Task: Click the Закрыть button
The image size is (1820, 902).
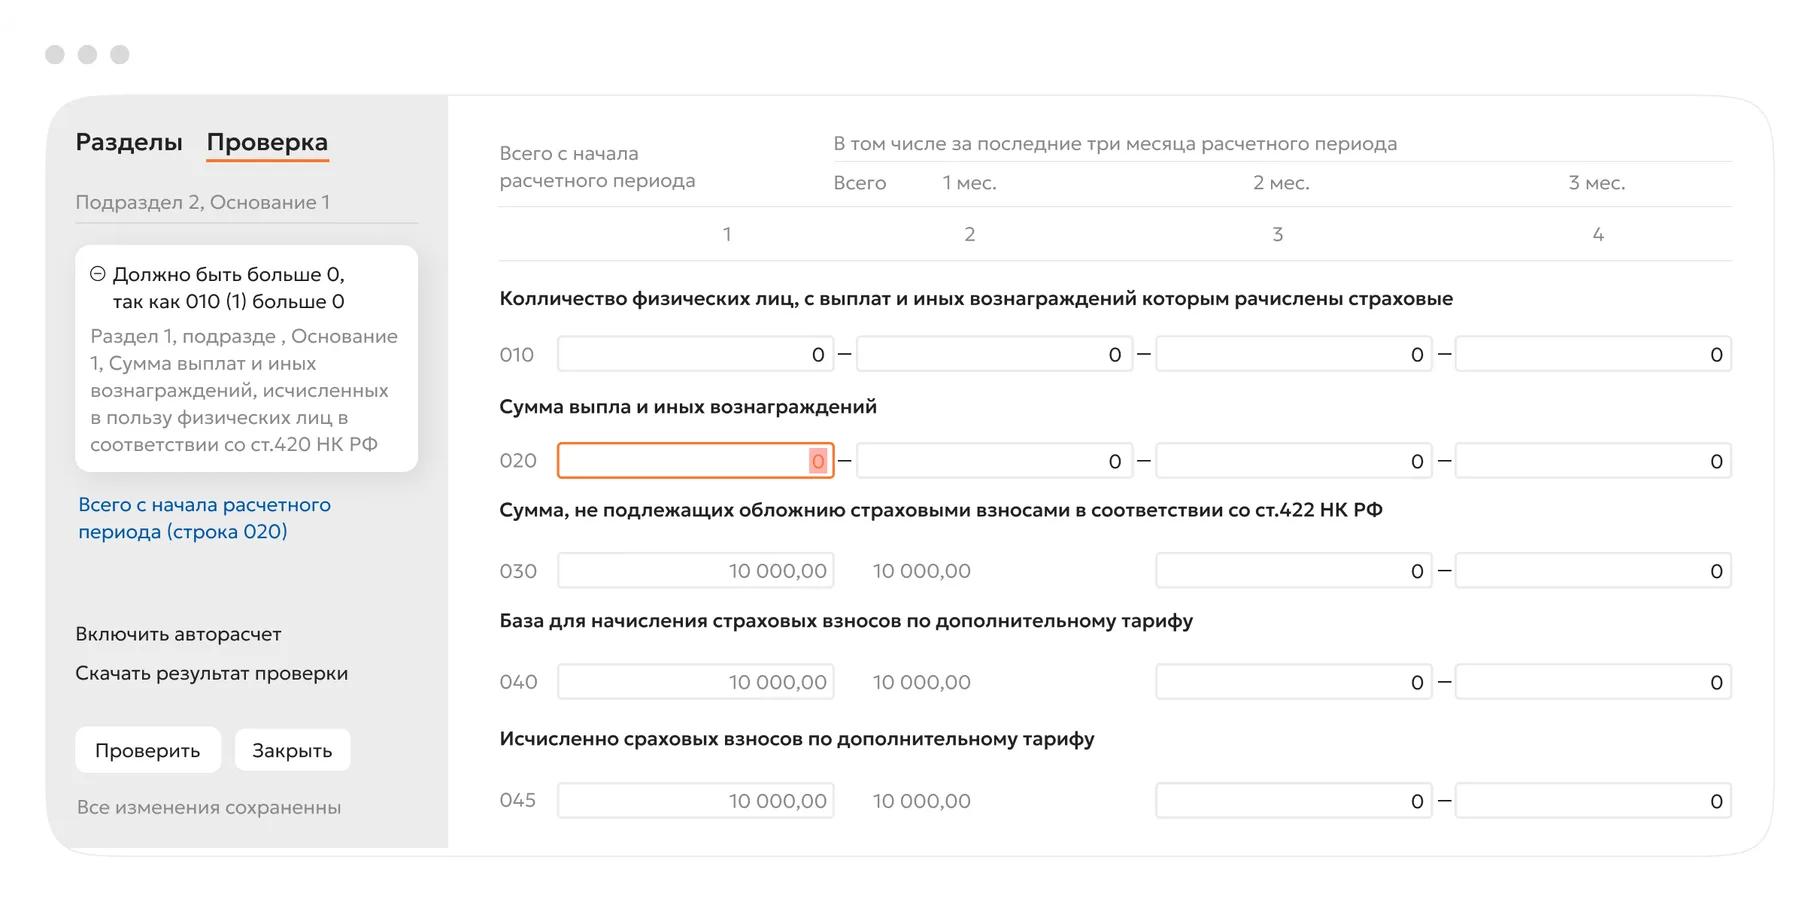Action: coord(292,750)
